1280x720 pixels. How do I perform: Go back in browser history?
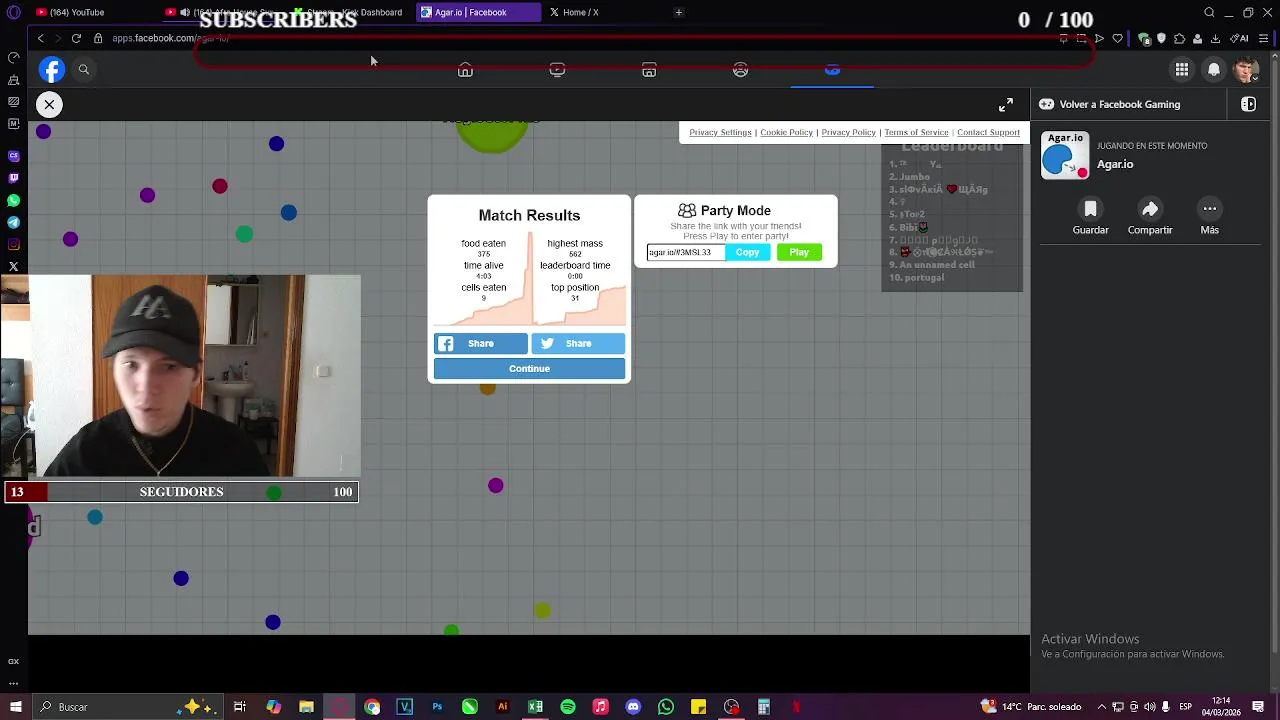[x=40, y=38]
